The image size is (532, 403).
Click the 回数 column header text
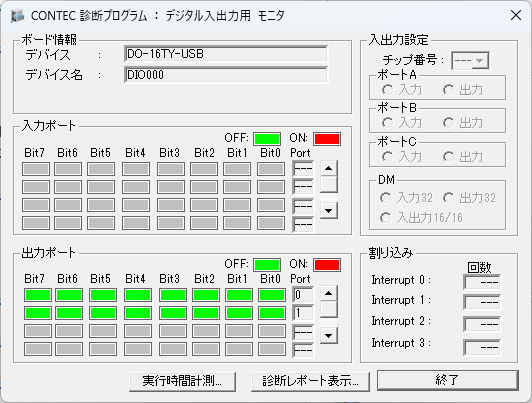[x=479, y=267]
